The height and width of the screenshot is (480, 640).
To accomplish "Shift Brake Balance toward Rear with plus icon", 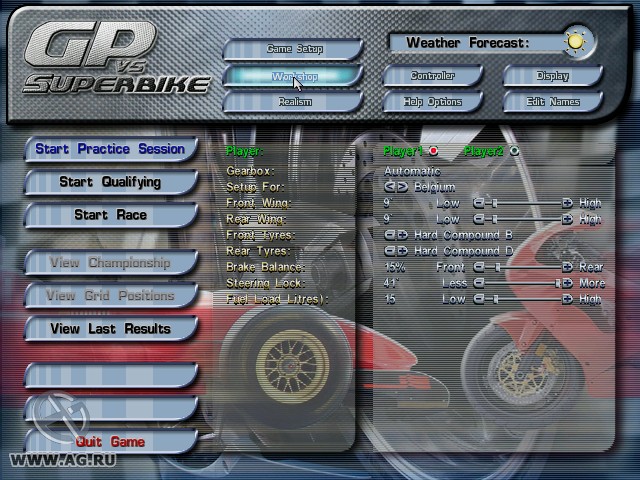I will click(x=567, y=267).
